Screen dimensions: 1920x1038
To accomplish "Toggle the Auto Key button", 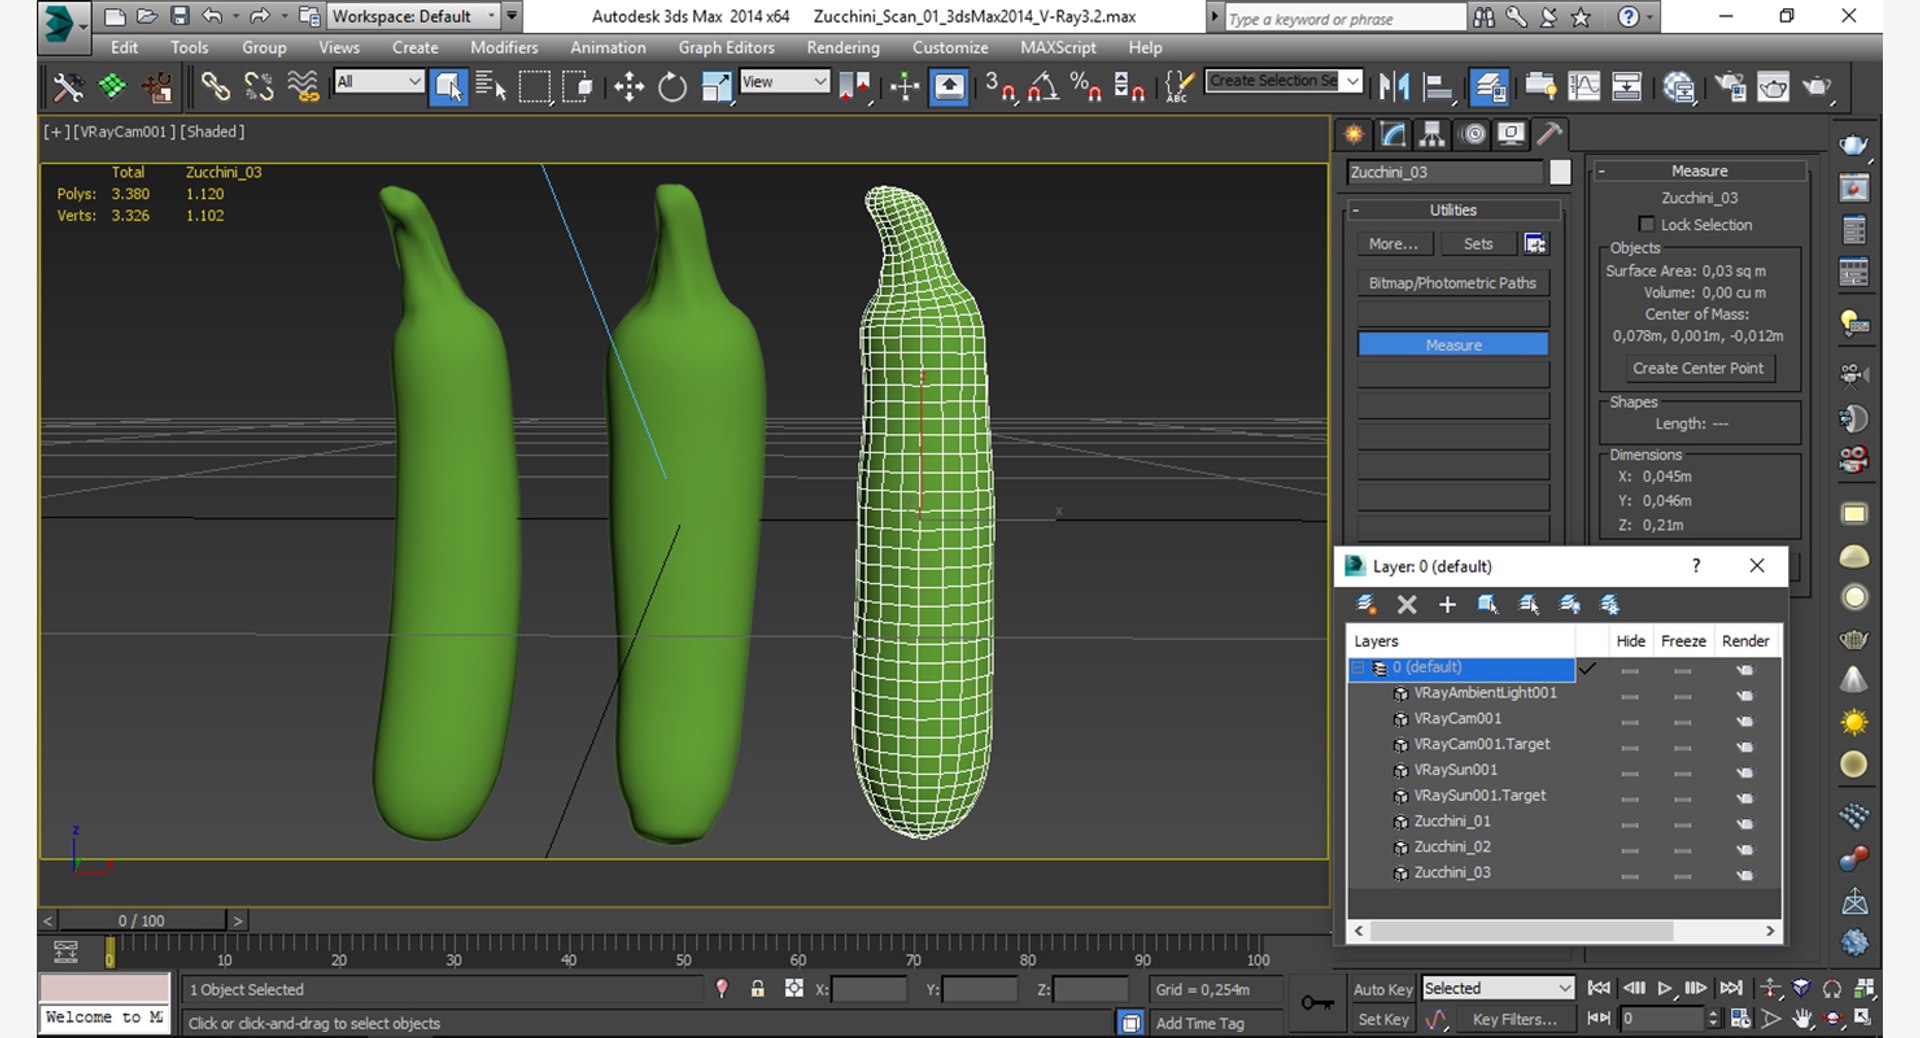I will [x=1383, y=989].
